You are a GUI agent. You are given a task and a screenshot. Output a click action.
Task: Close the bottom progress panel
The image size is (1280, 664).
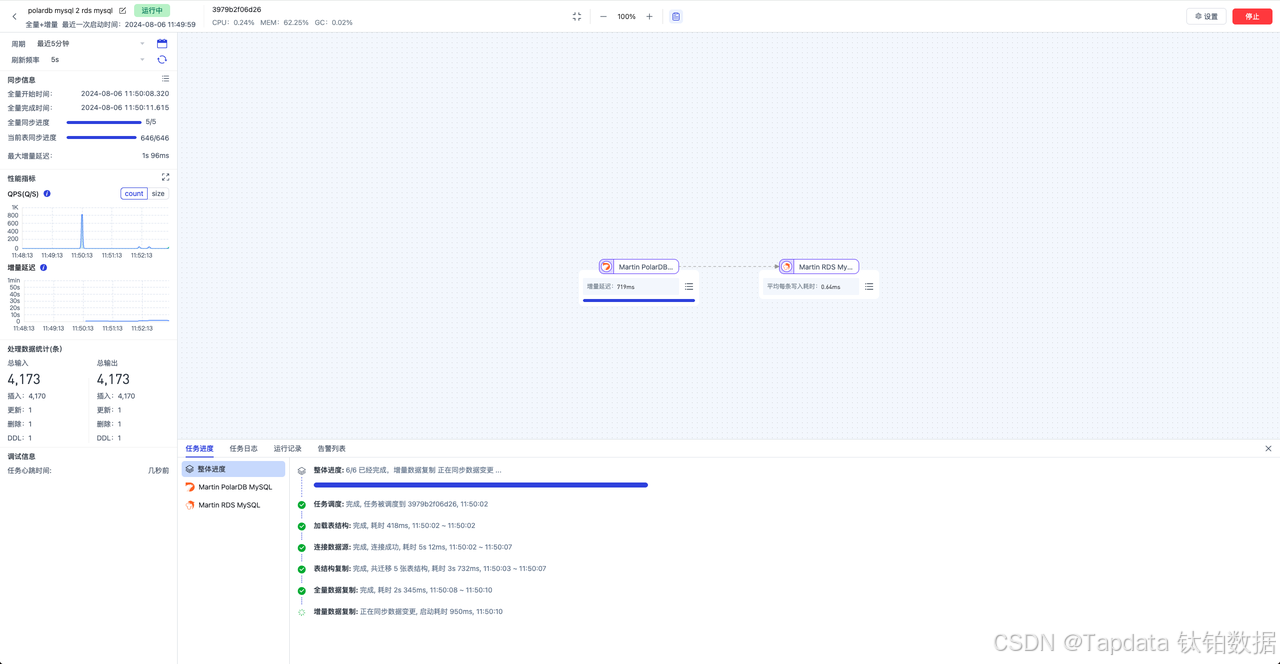pyautogui.click(x=1269, y=449)
